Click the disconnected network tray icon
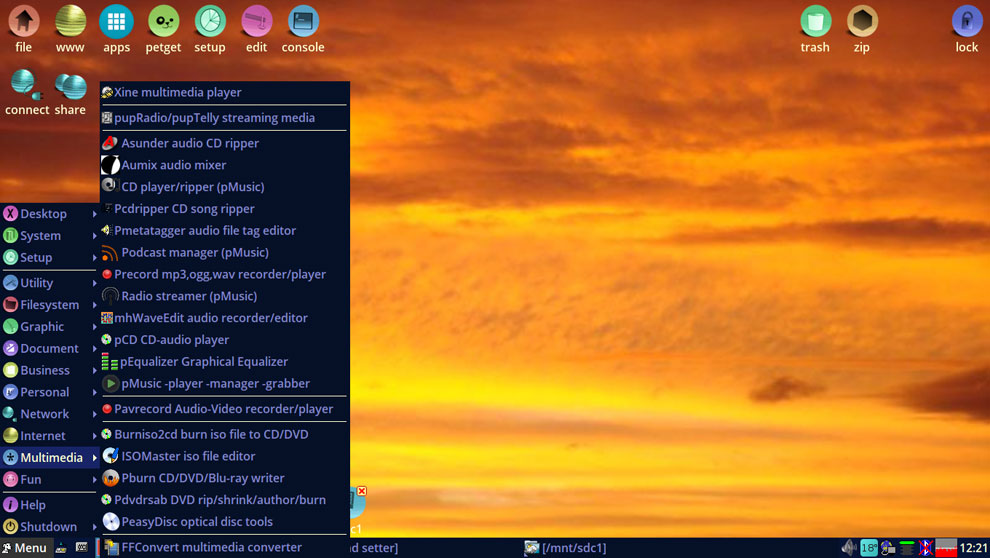The height and width of the screenshot is (558, 990). pyautogui.click(x=926, y=547)
